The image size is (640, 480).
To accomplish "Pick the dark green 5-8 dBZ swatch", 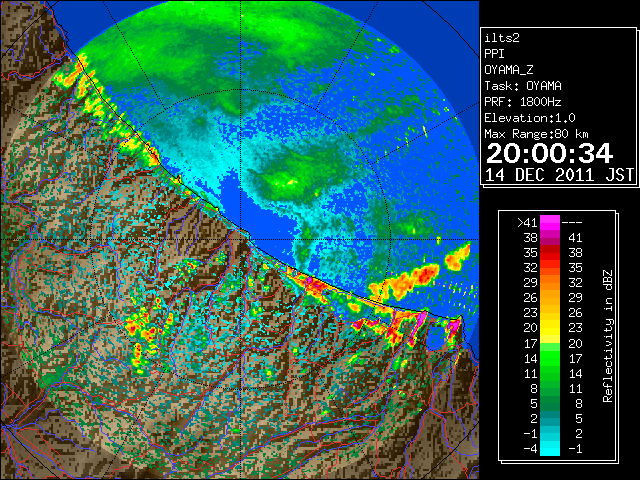I will click(550, 403).
